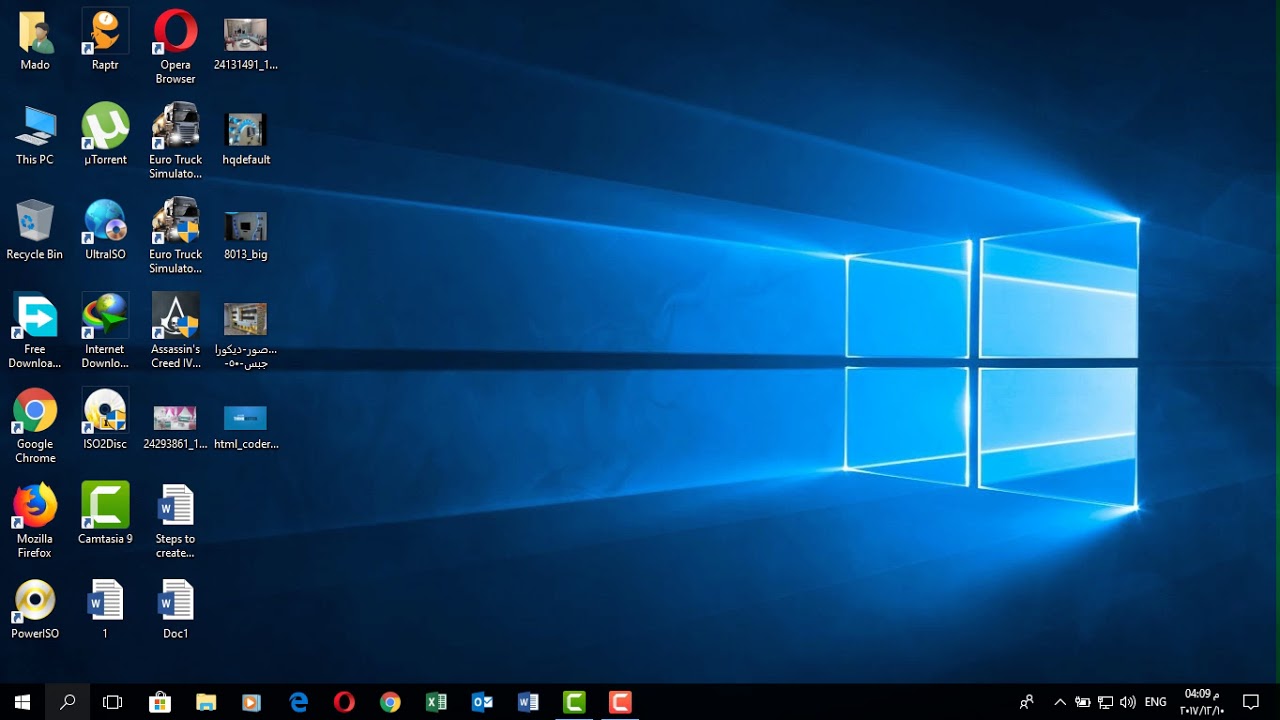This screenshot has width=1280, height=720.
Task: Open the Doc1 Word document
Action: pyautogui.click(x=175, y=600)
